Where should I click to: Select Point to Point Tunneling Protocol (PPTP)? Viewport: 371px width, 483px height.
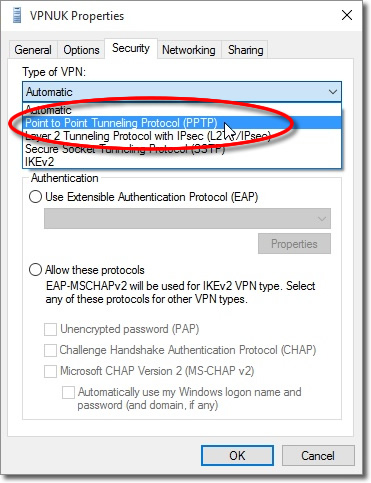point(183,123)
